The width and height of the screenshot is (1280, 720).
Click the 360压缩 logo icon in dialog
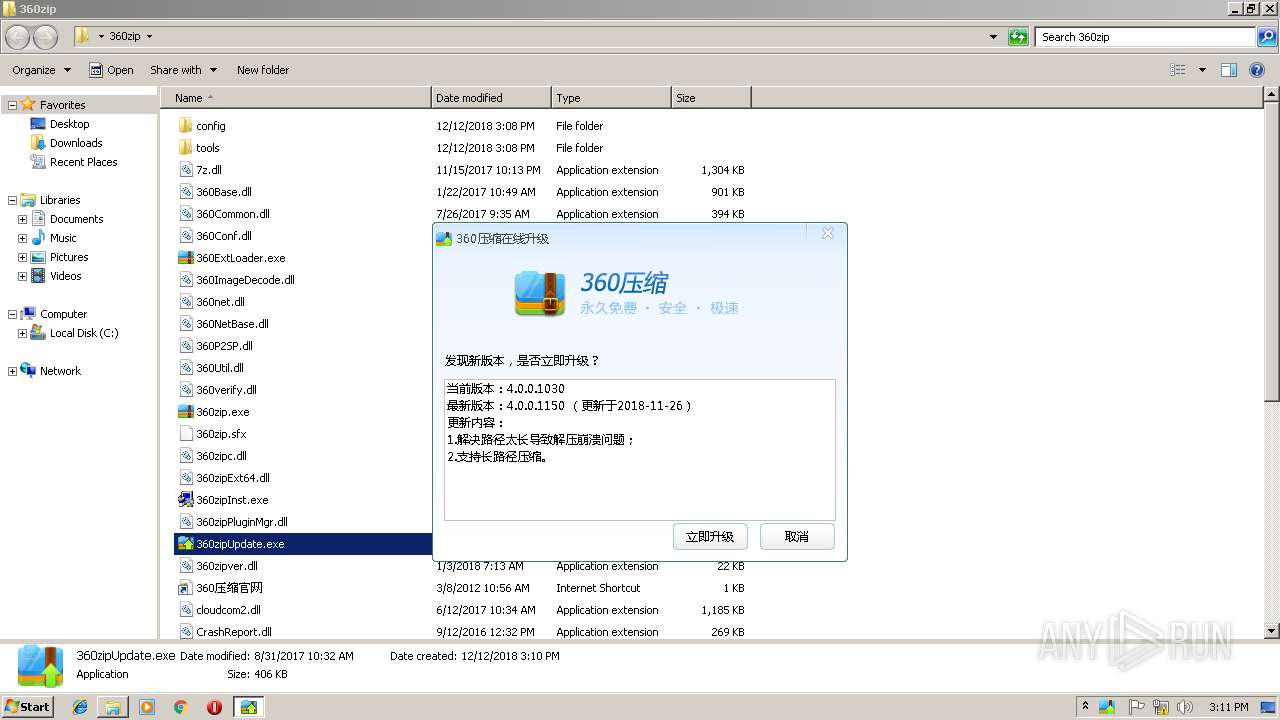(540, 293)
